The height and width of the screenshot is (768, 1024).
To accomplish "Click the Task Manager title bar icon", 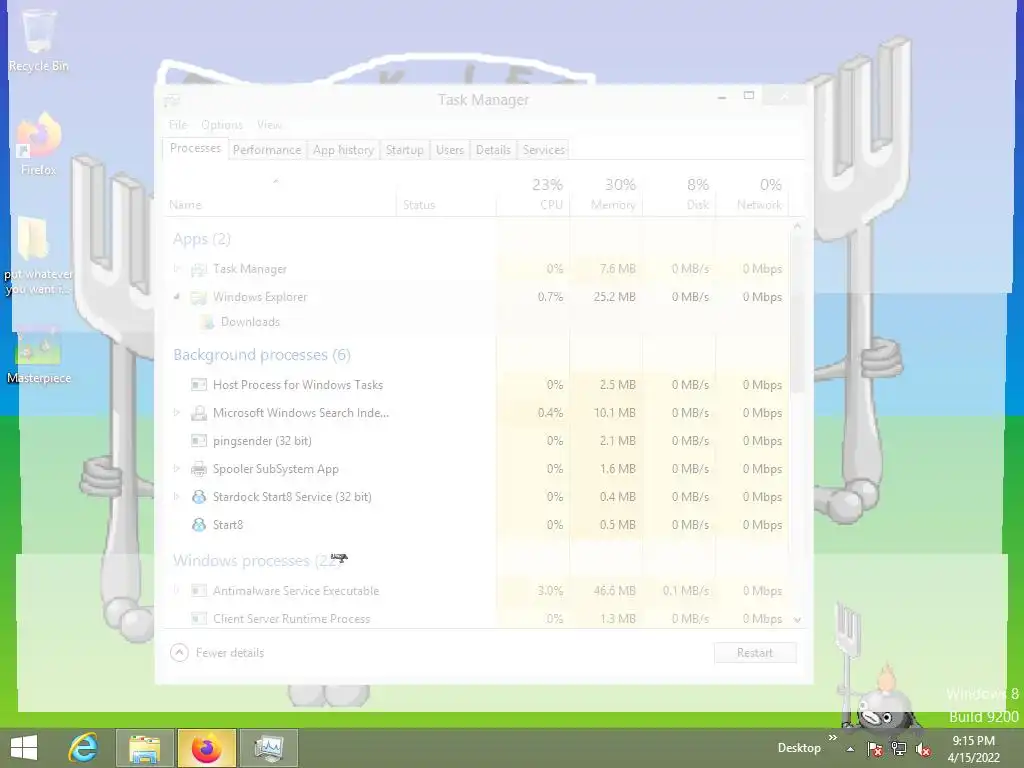I will pos(172,101).
